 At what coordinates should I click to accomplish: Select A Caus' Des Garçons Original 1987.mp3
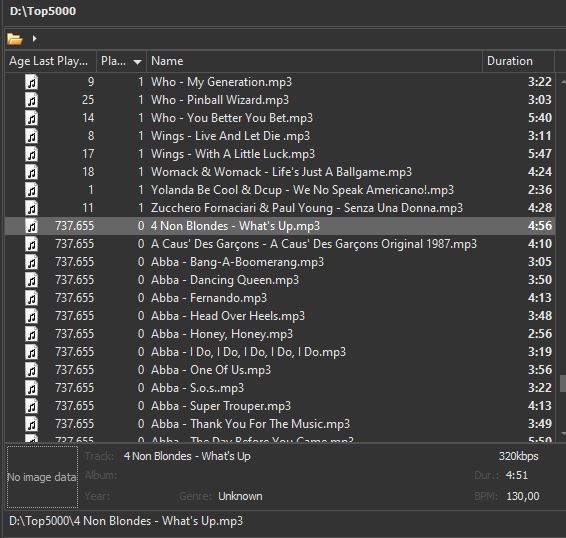coord(314,244)
